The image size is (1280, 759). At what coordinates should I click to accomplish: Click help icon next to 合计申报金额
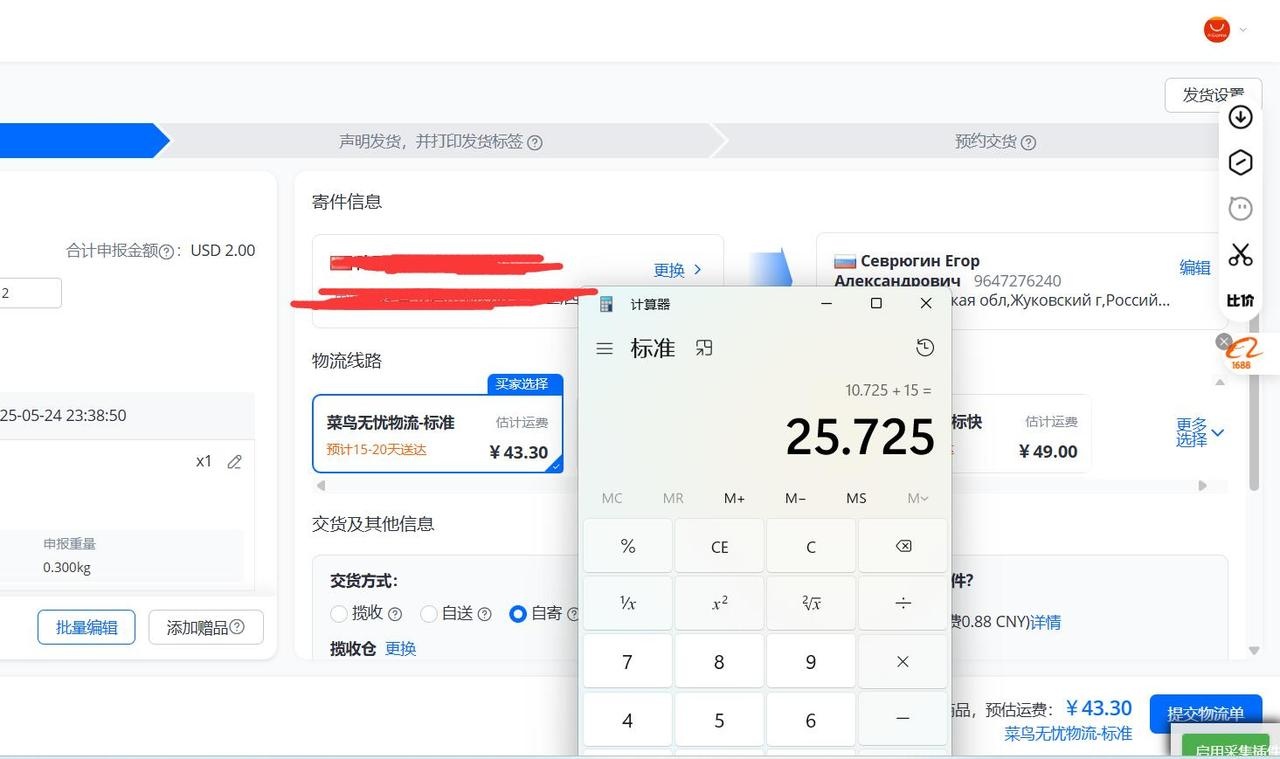(x=166, y=251)
